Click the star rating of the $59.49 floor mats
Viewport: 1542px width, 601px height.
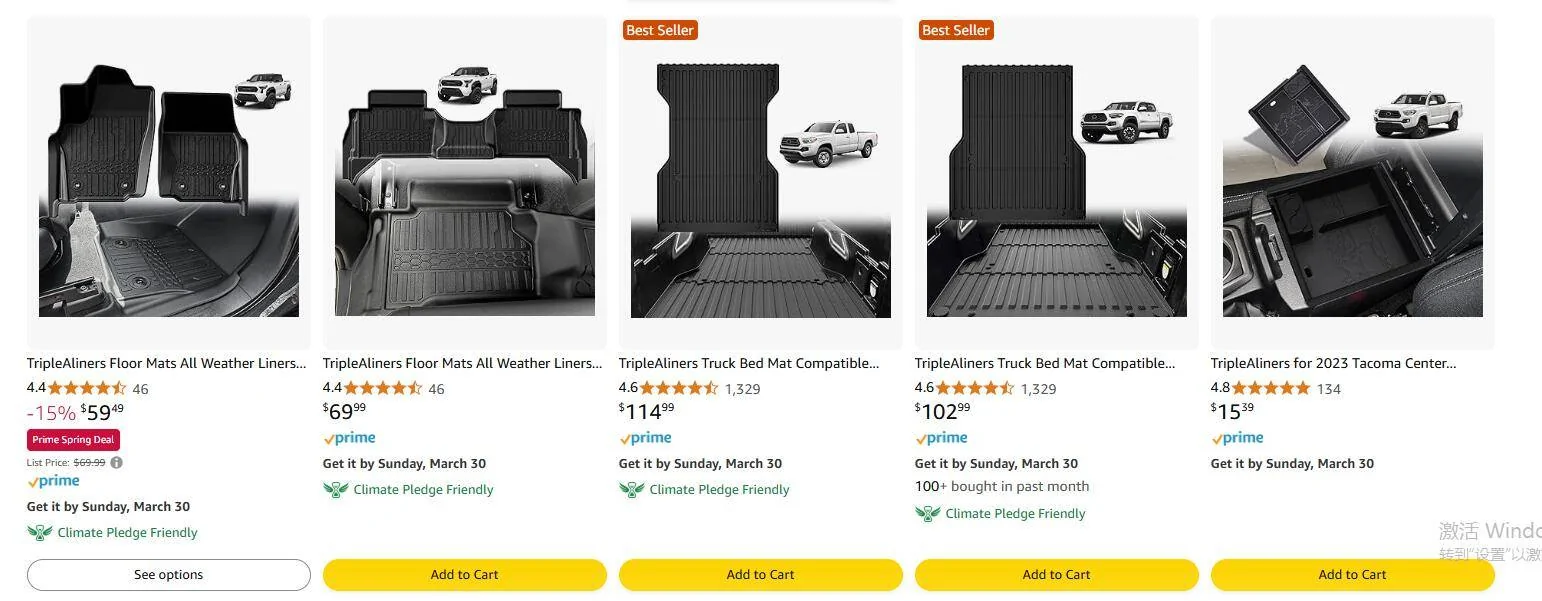tap(87, 389)
